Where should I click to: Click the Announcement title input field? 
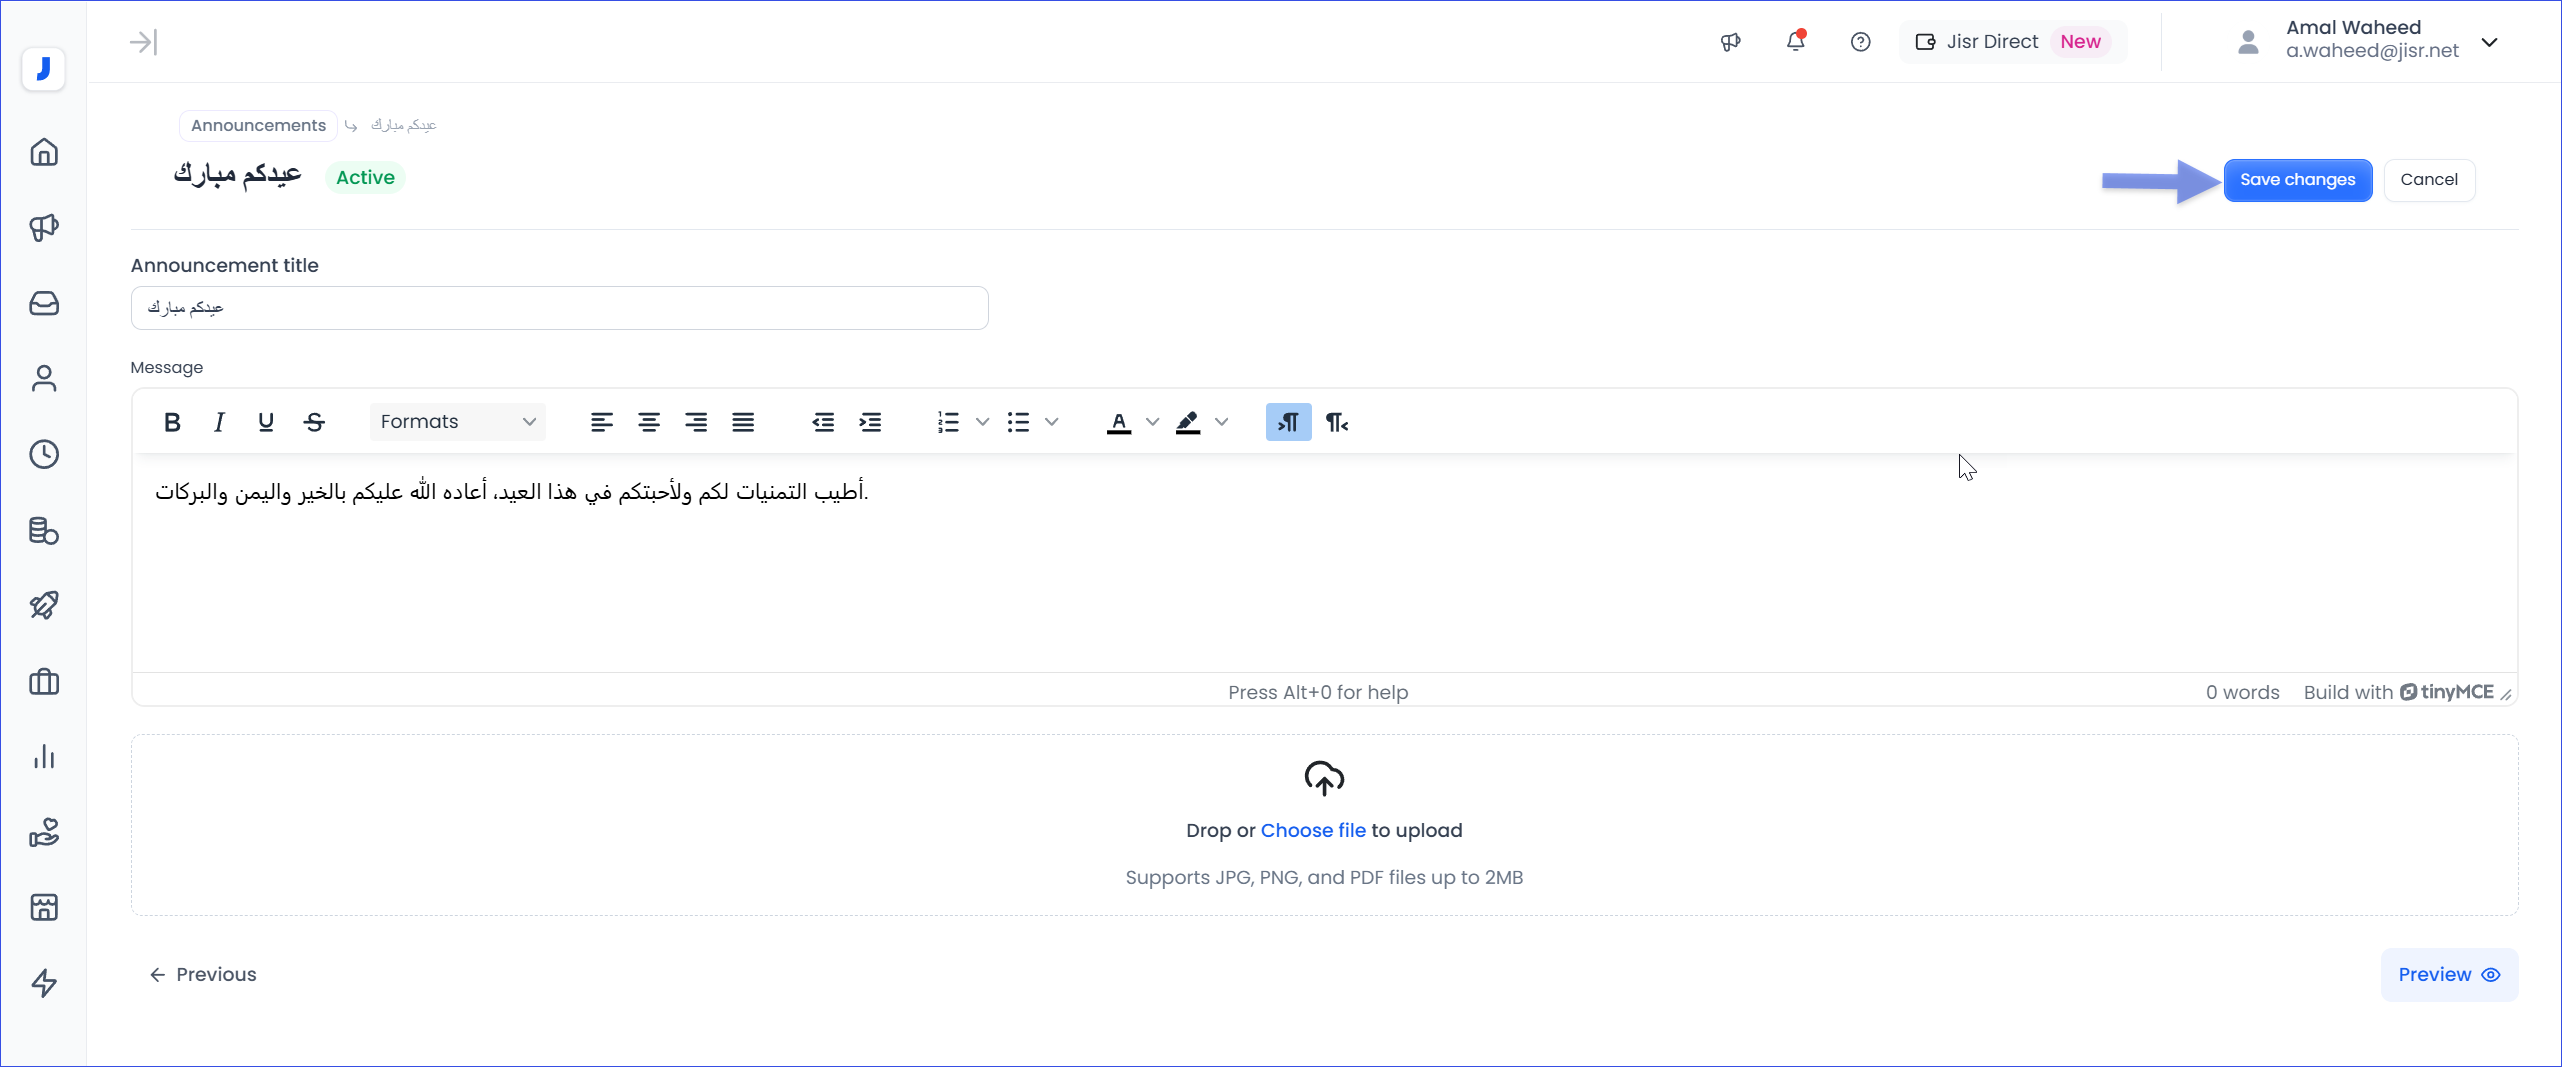pos(559,308)
